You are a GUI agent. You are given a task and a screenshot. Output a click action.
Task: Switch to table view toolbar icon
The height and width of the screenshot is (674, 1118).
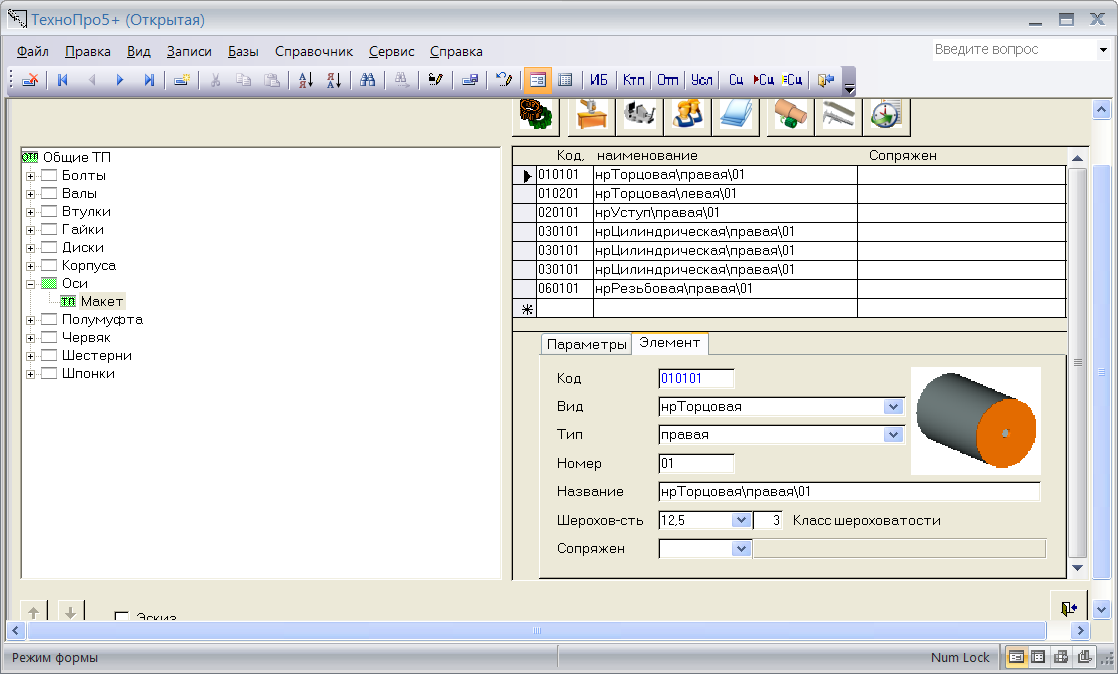(x=565, y=80)
